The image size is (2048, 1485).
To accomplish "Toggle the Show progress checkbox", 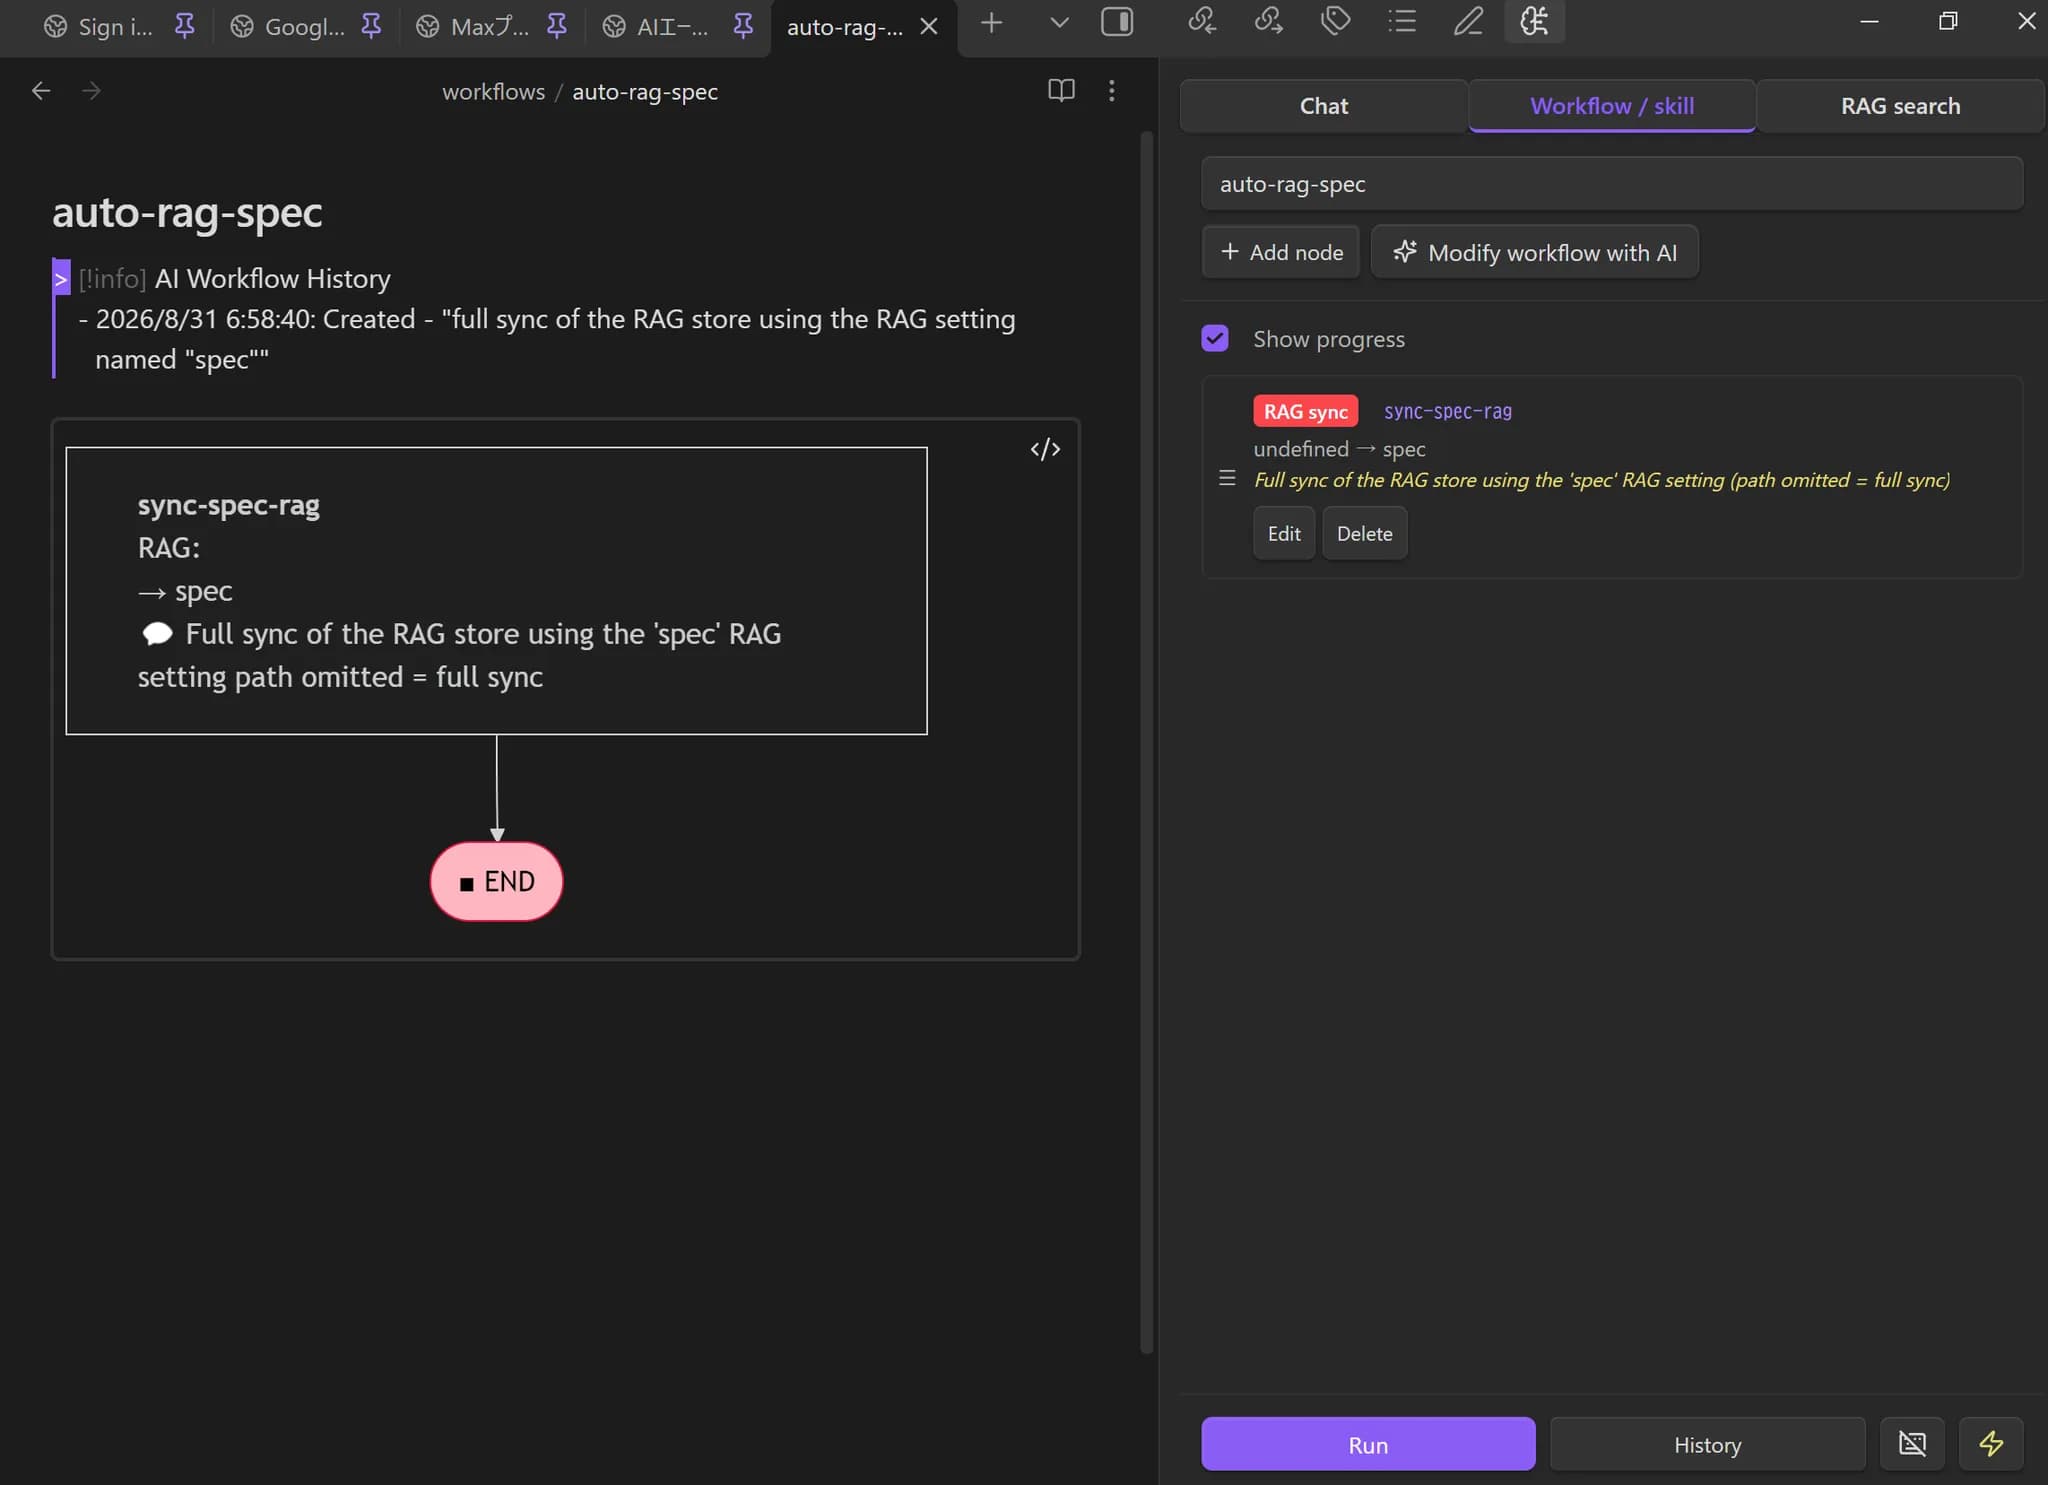I will click(1215, 338).
